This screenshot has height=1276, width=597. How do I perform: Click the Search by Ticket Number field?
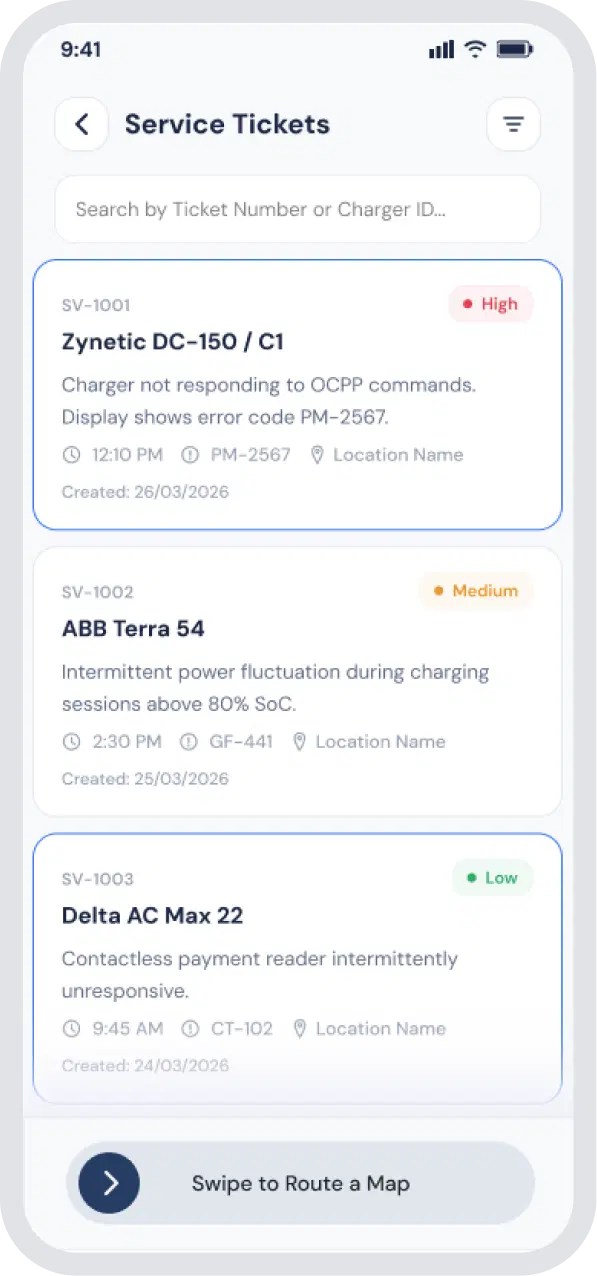tap(297, 209)
